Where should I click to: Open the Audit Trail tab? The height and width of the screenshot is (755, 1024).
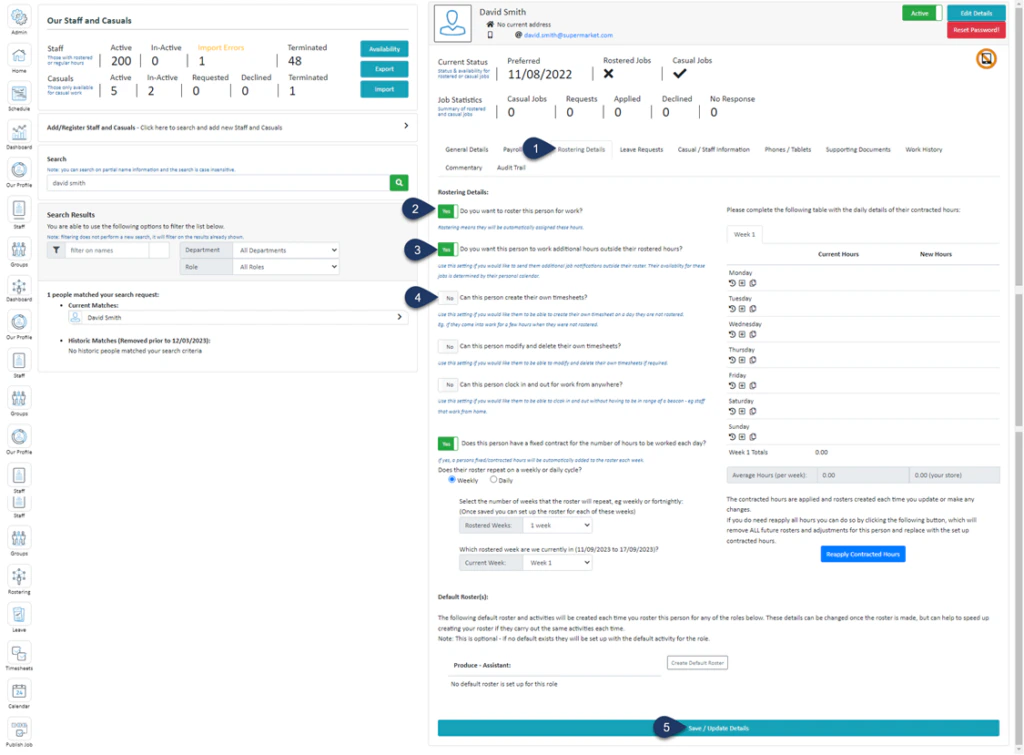[x=511, y=168]
